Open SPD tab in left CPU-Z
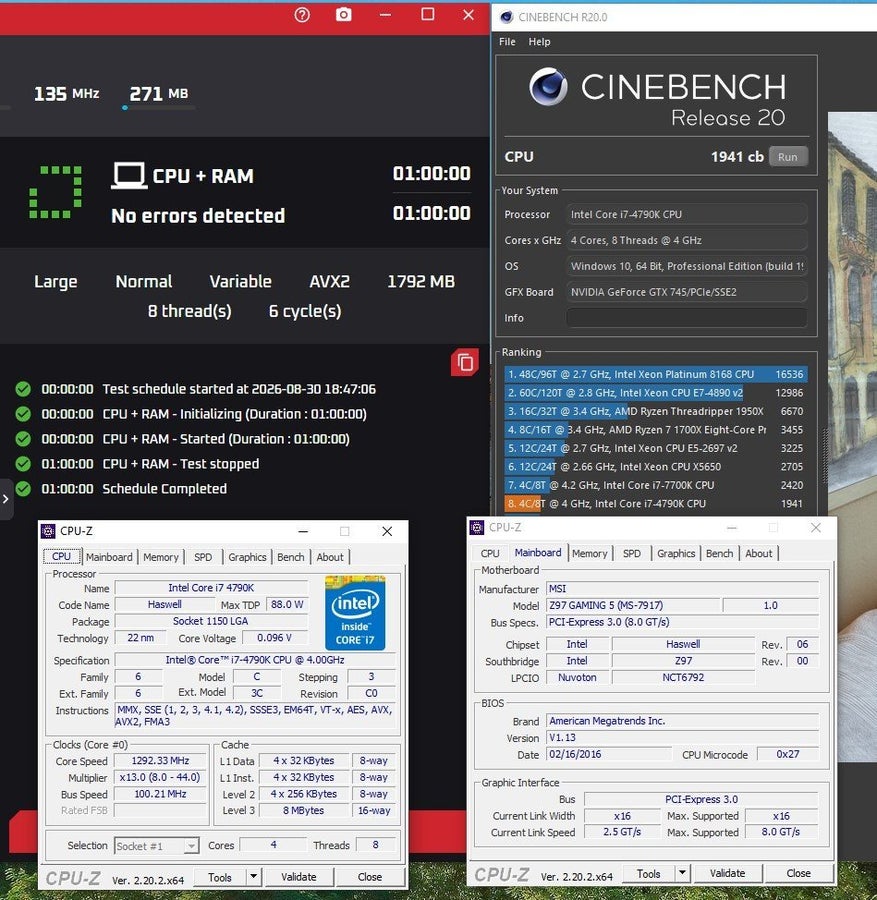The height and width of the screenshot is (900, 877). (x=203, y=557)
